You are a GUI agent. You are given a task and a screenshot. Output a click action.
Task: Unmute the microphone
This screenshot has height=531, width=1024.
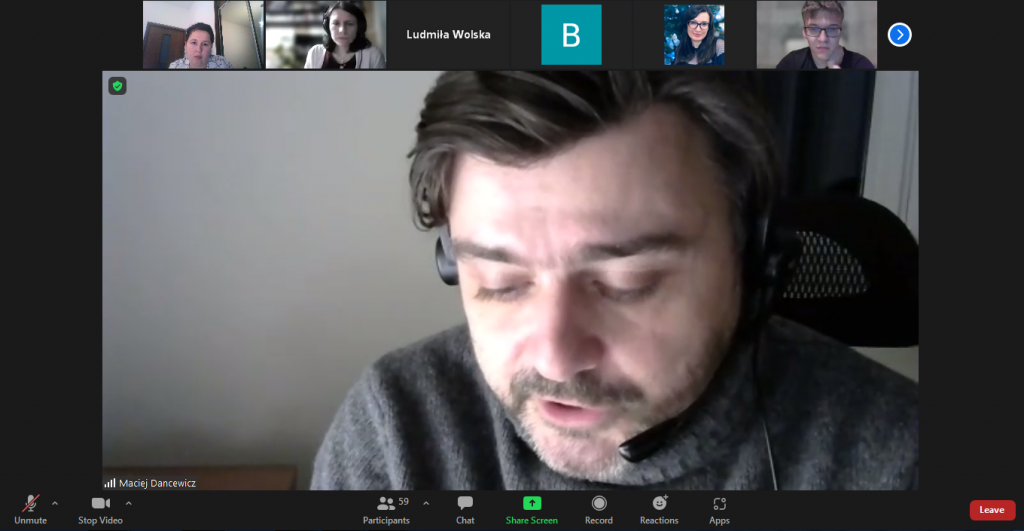[30, 508]
